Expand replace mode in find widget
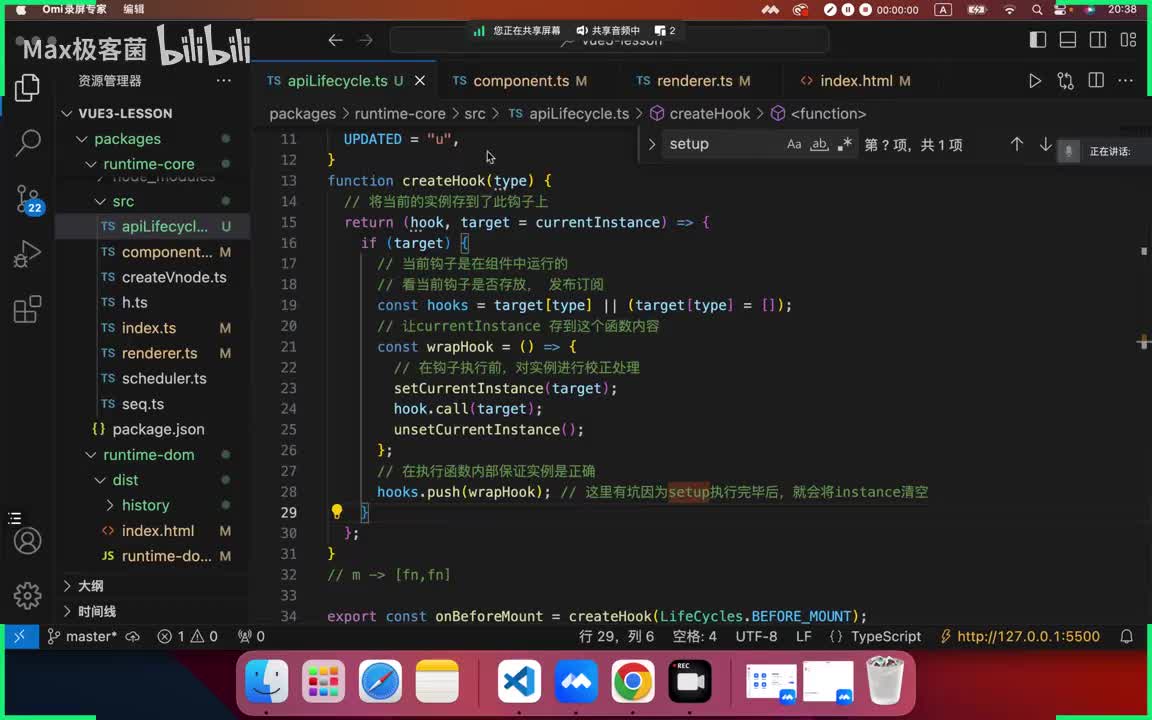Image resolution: width=1152 pixels, height=720 pixels. 652,144
